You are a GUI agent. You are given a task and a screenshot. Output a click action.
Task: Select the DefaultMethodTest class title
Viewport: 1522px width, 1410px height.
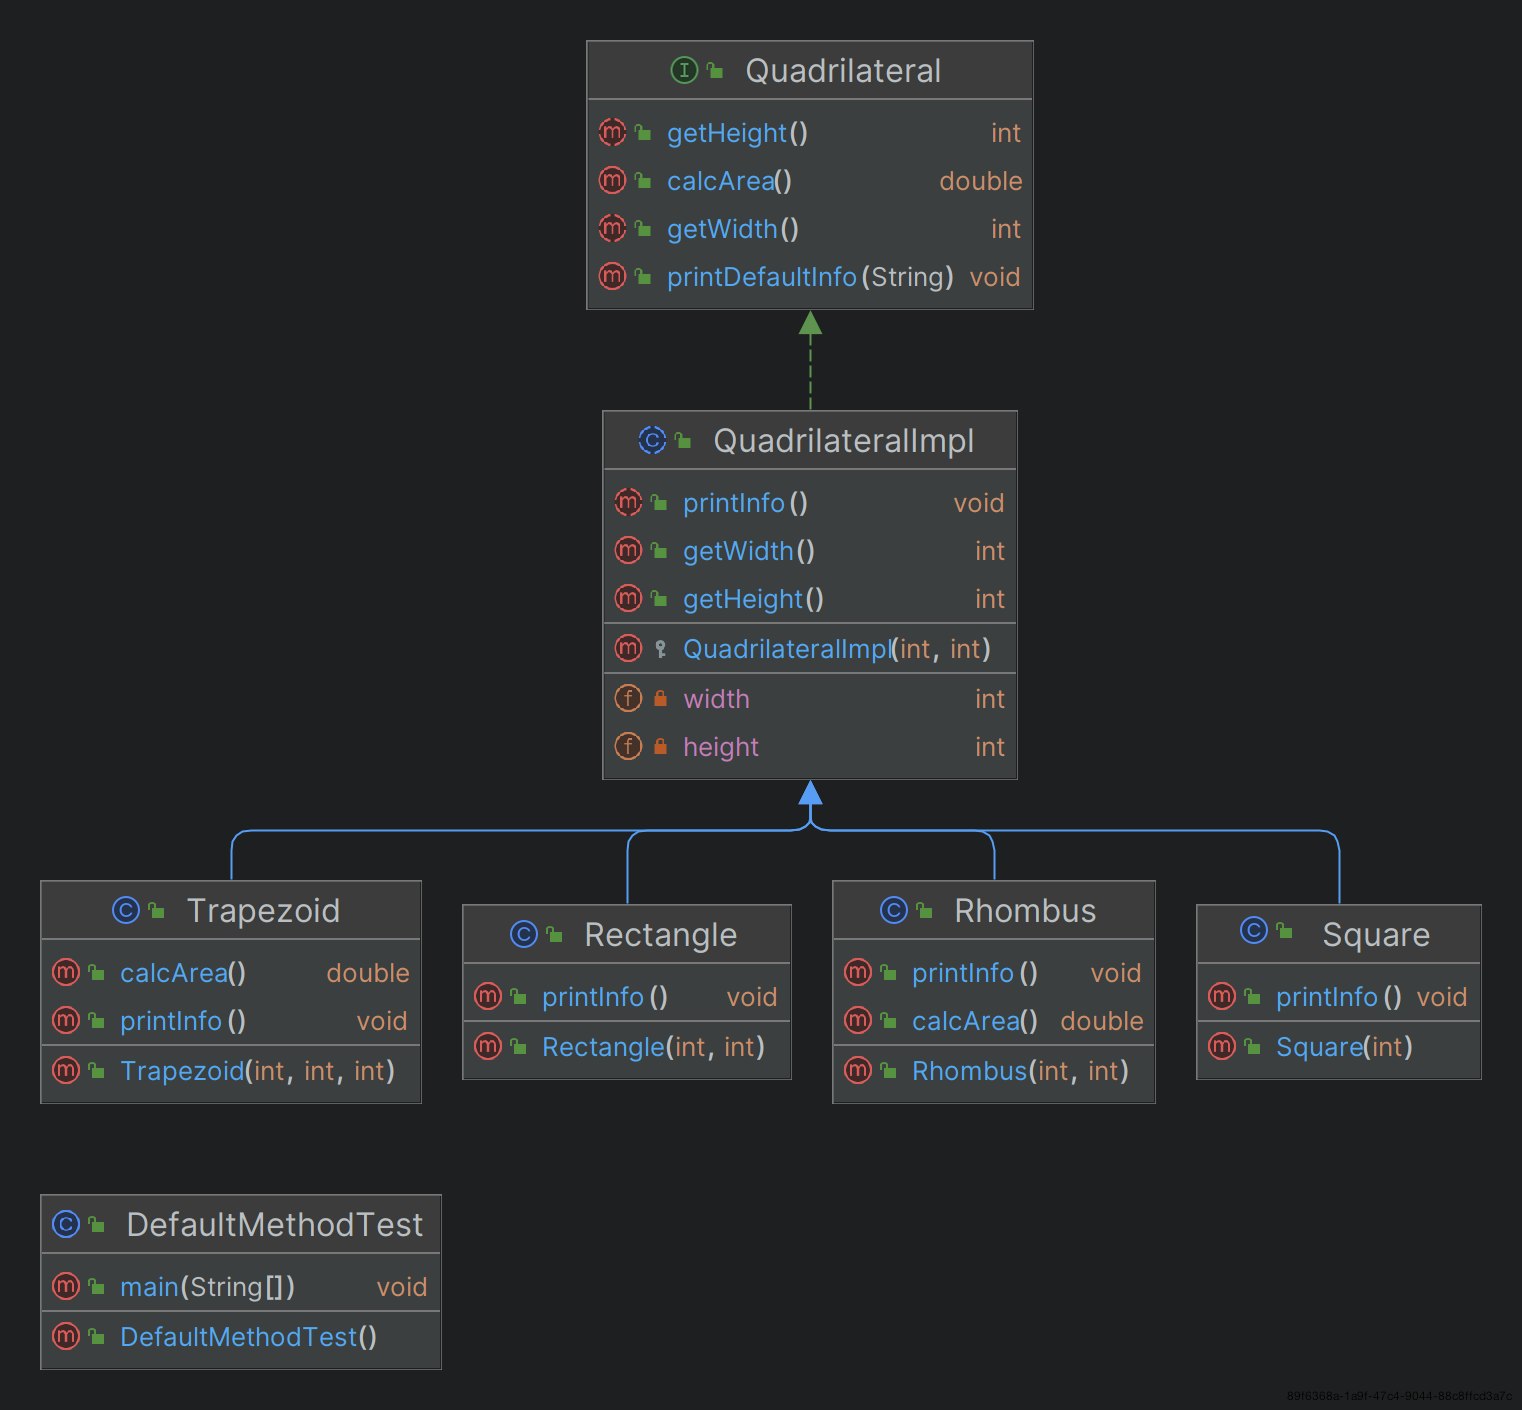pos(275,1225)
